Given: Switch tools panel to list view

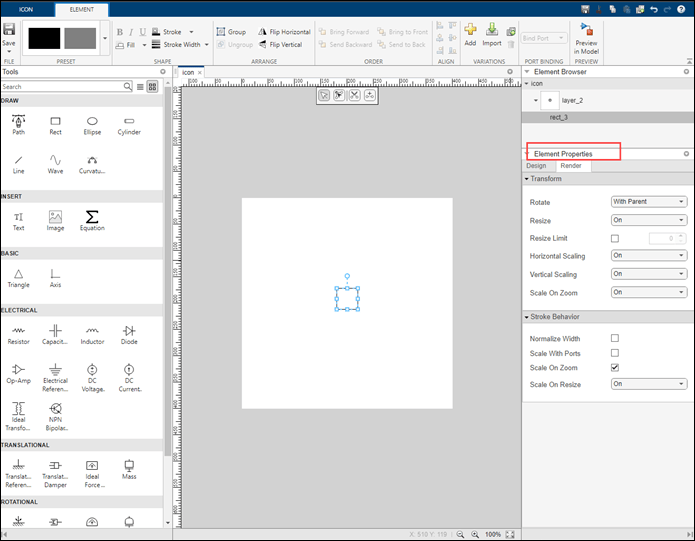Looking at the screenshot, I should pos(140,87).
